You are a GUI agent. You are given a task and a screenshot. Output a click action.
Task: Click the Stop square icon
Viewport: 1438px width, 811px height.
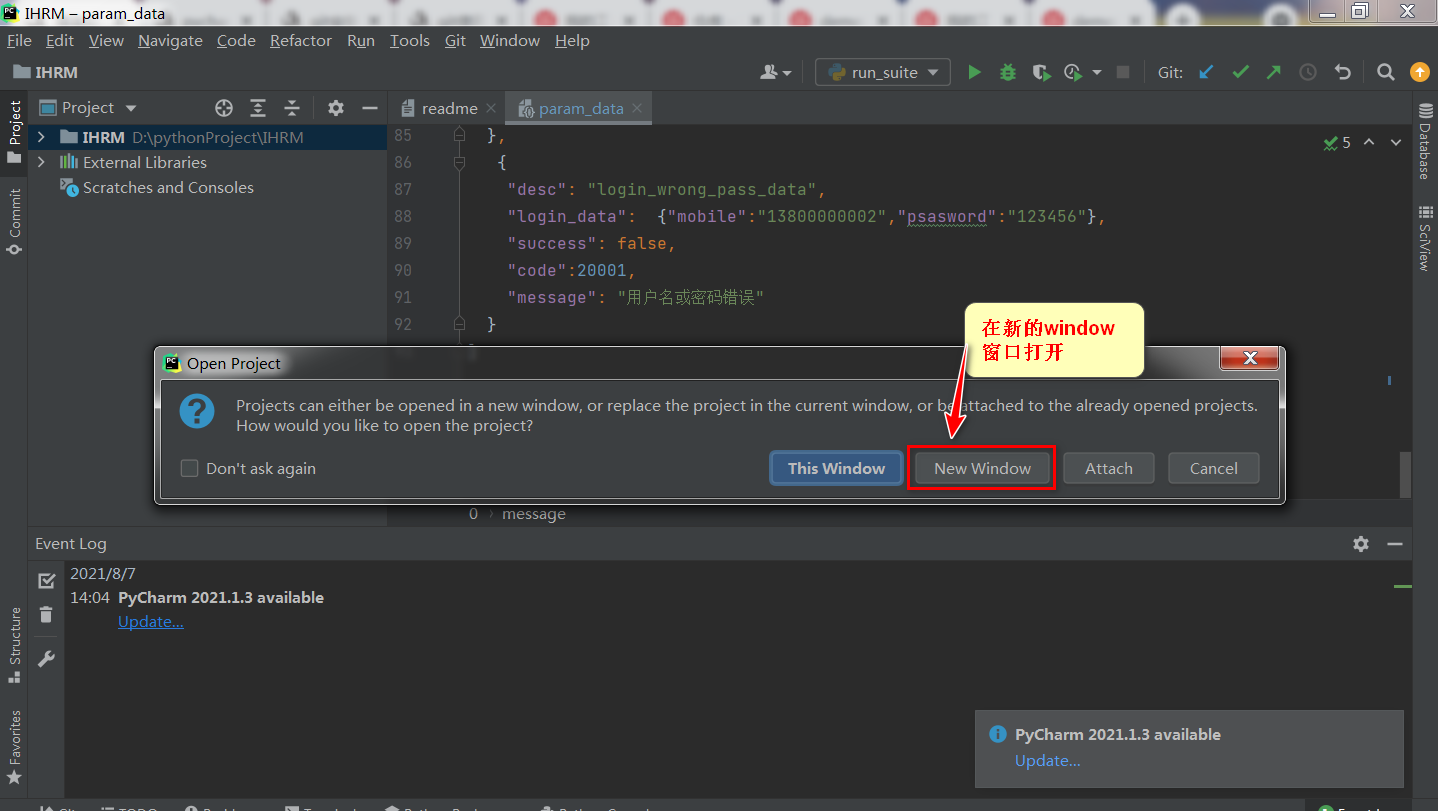pyautogui.click(x=1123, y=72)
